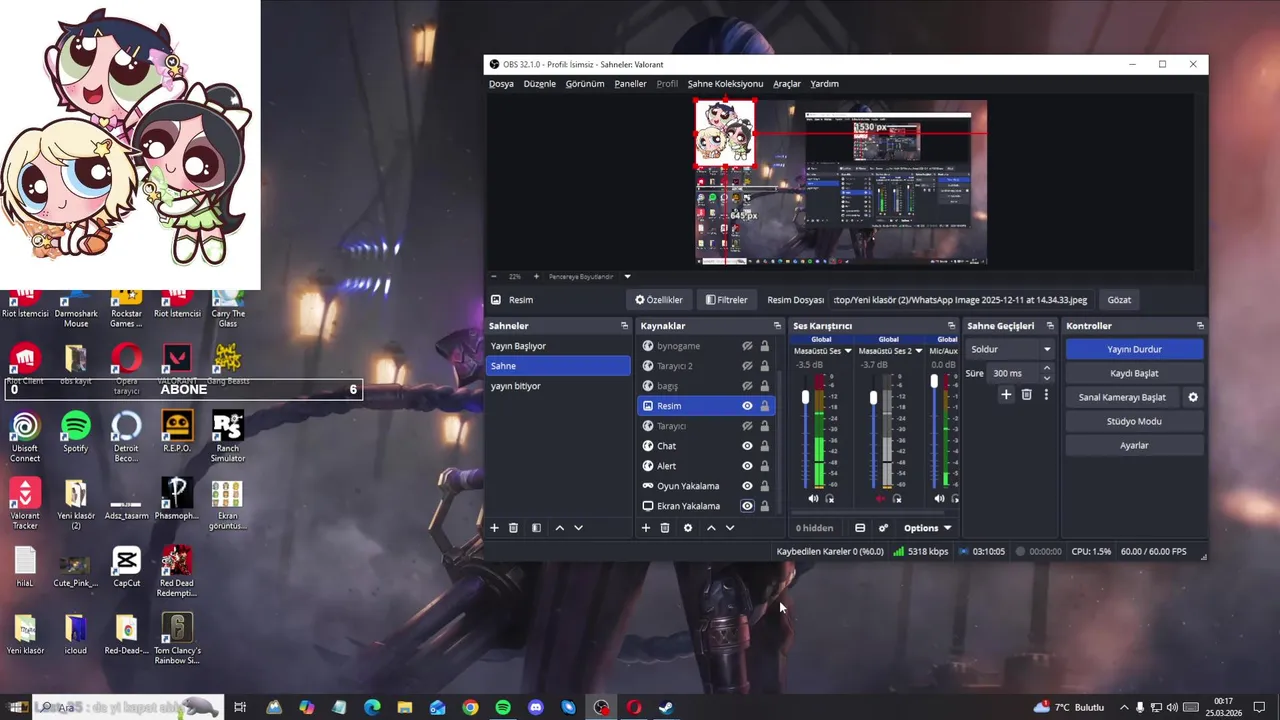
Task: Open mixer Options dropdown
Action: (927, 528)
